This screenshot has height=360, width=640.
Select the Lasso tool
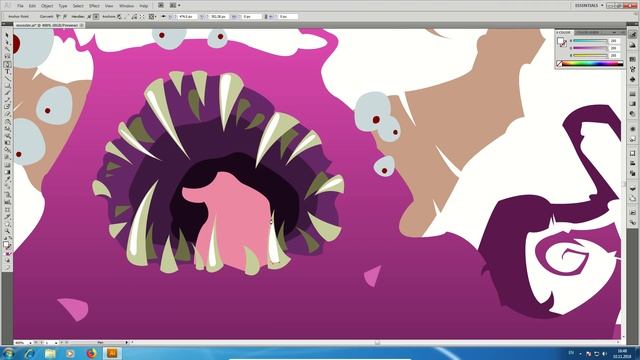tap(7, 56)
